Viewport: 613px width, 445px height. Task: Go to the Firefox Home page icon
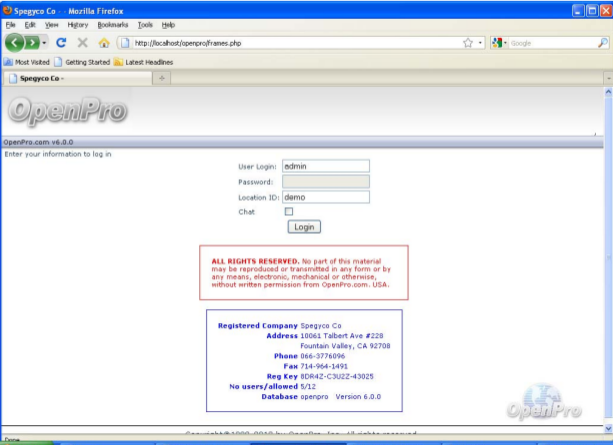pos(103,43)
